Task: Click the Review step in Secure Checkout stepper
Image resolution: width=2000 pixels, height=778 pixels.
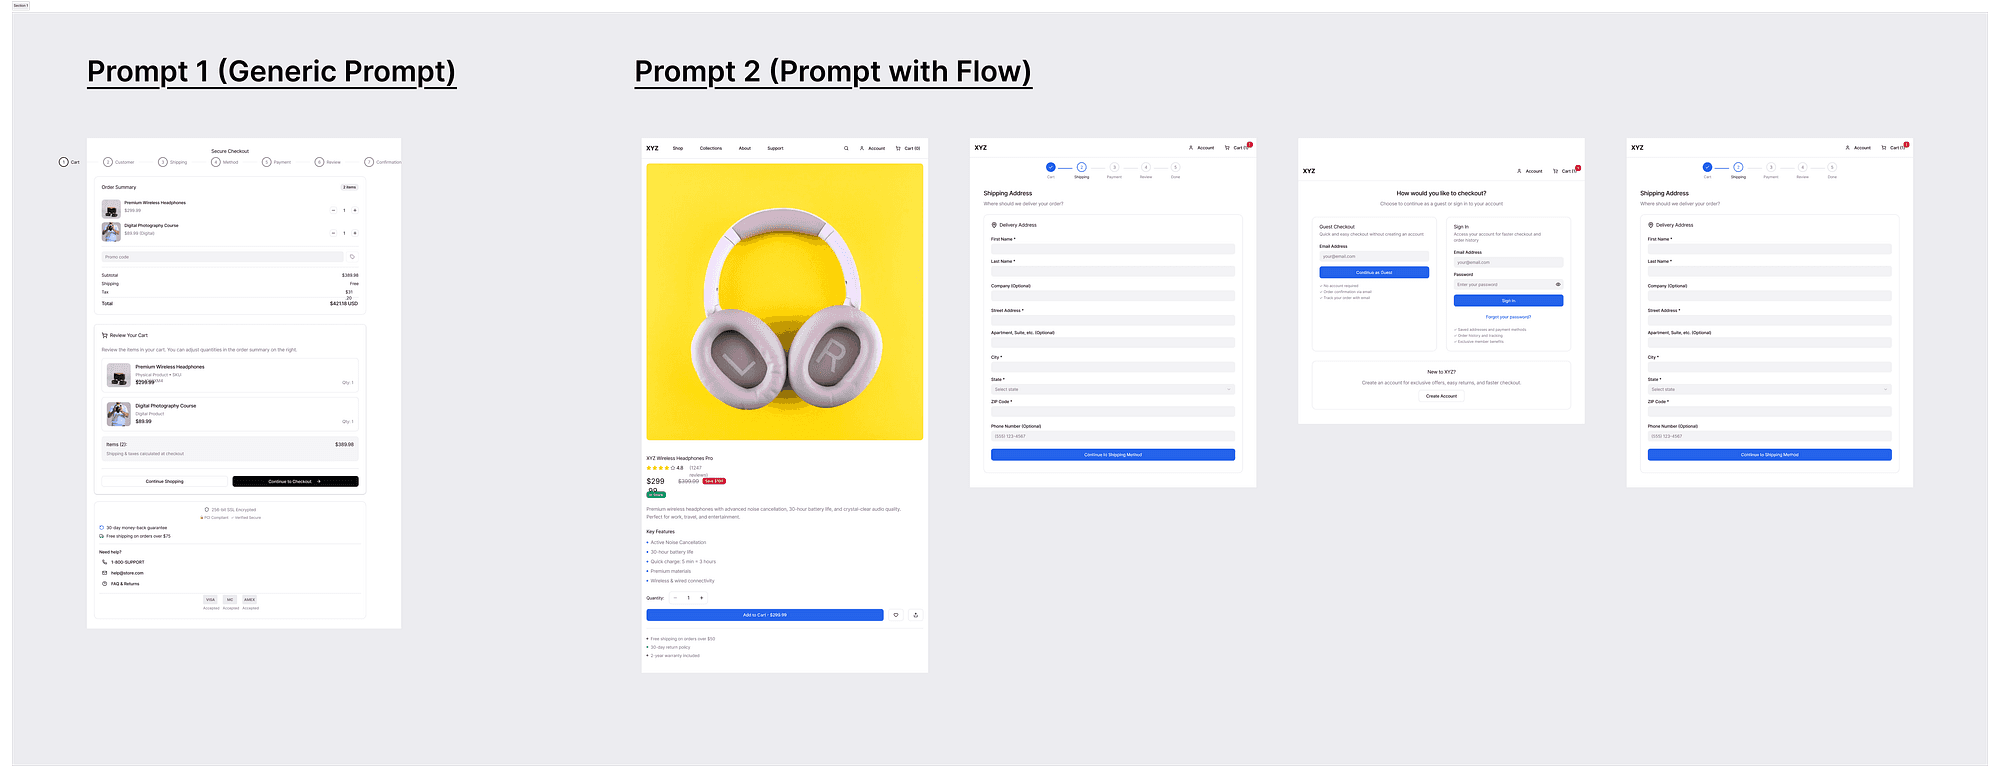Action: 328,162
